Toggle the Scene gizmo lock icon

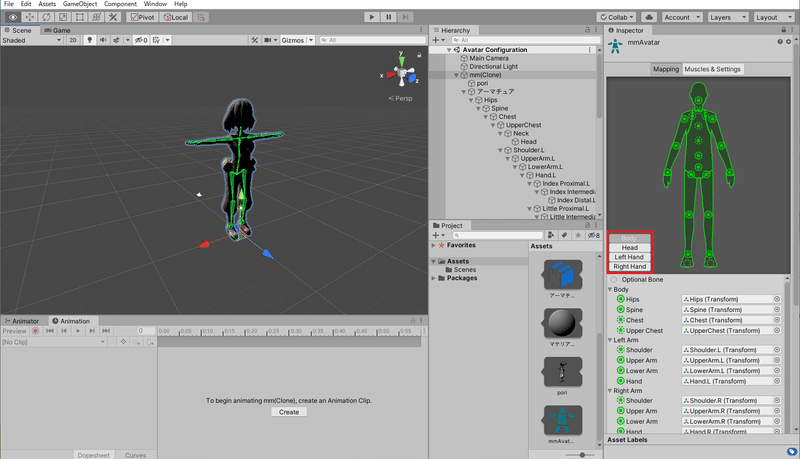point(419,55)
